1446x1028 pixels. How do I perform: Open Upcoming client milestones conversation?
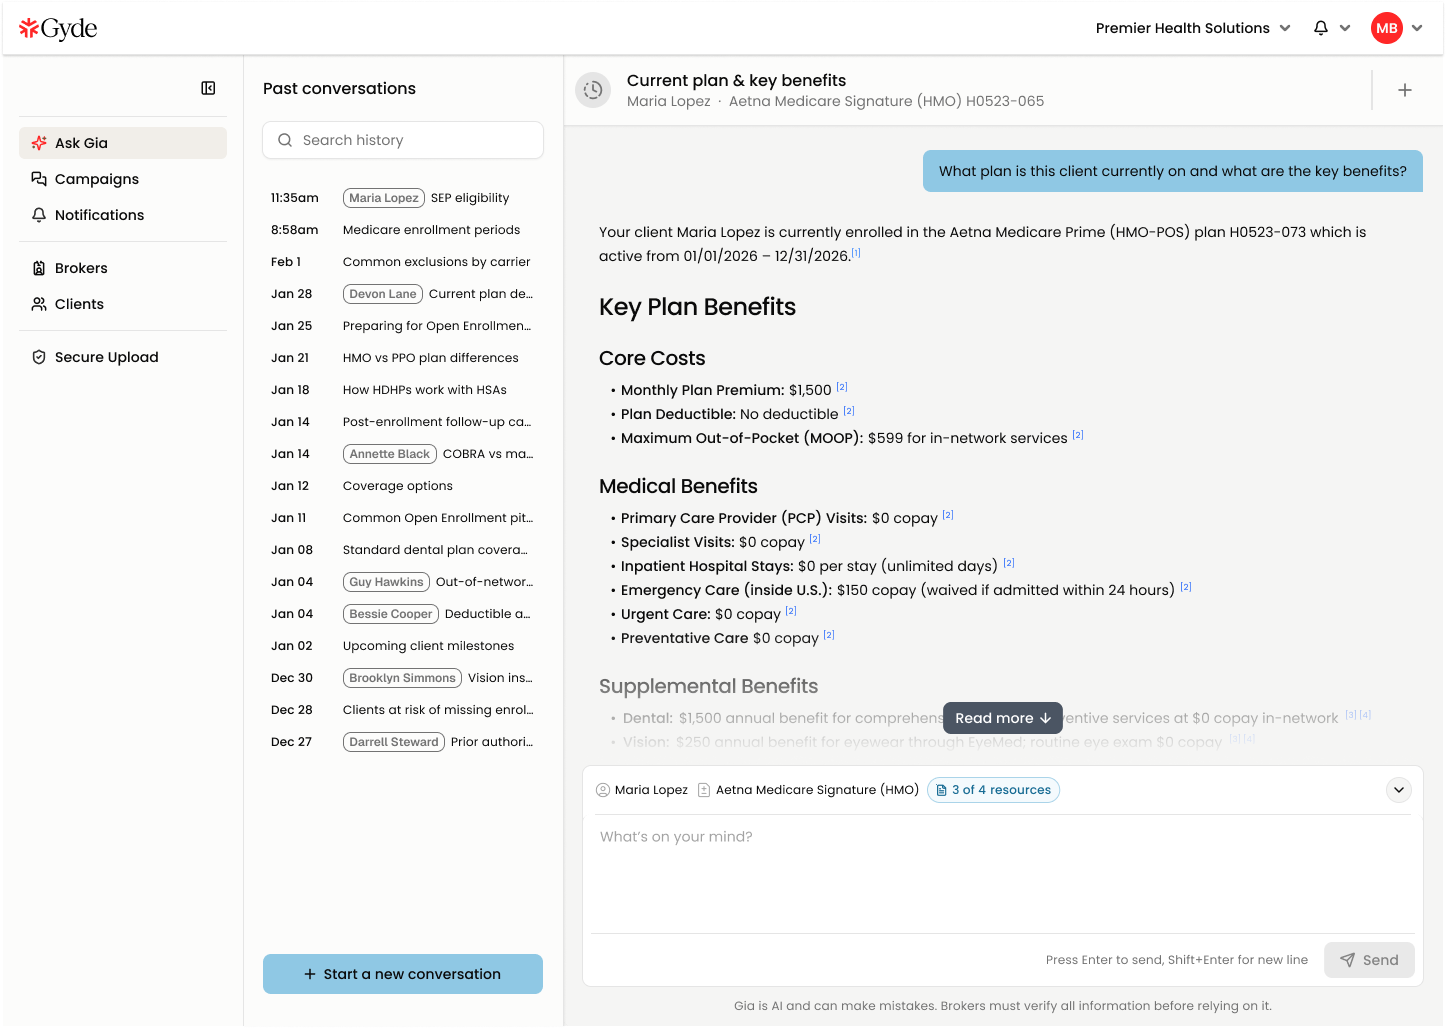click(x=403, y=646)
